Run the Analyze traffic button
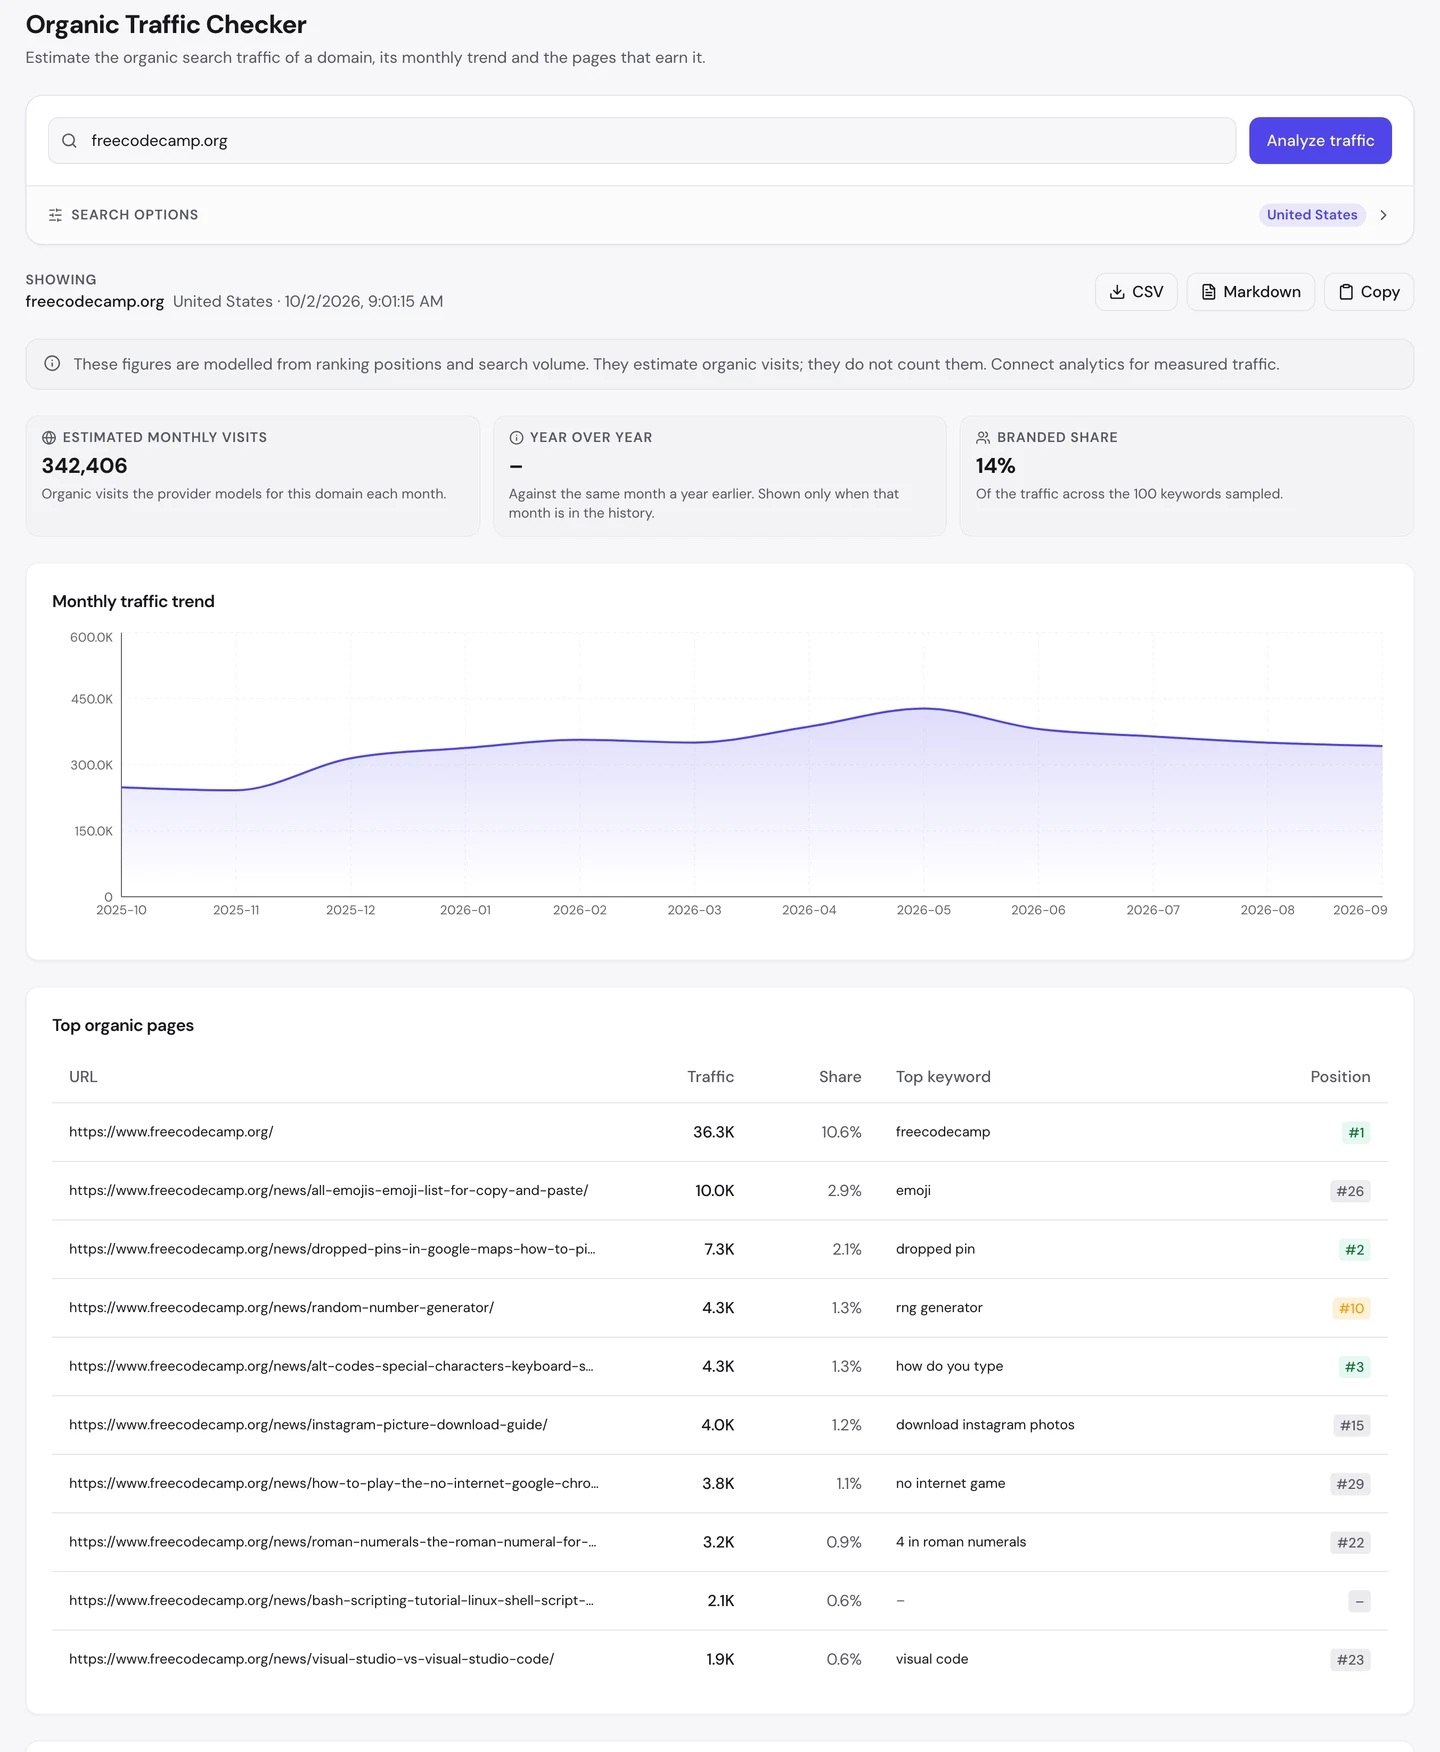Screen dimensions: 1440x1752 (1320, 141)
